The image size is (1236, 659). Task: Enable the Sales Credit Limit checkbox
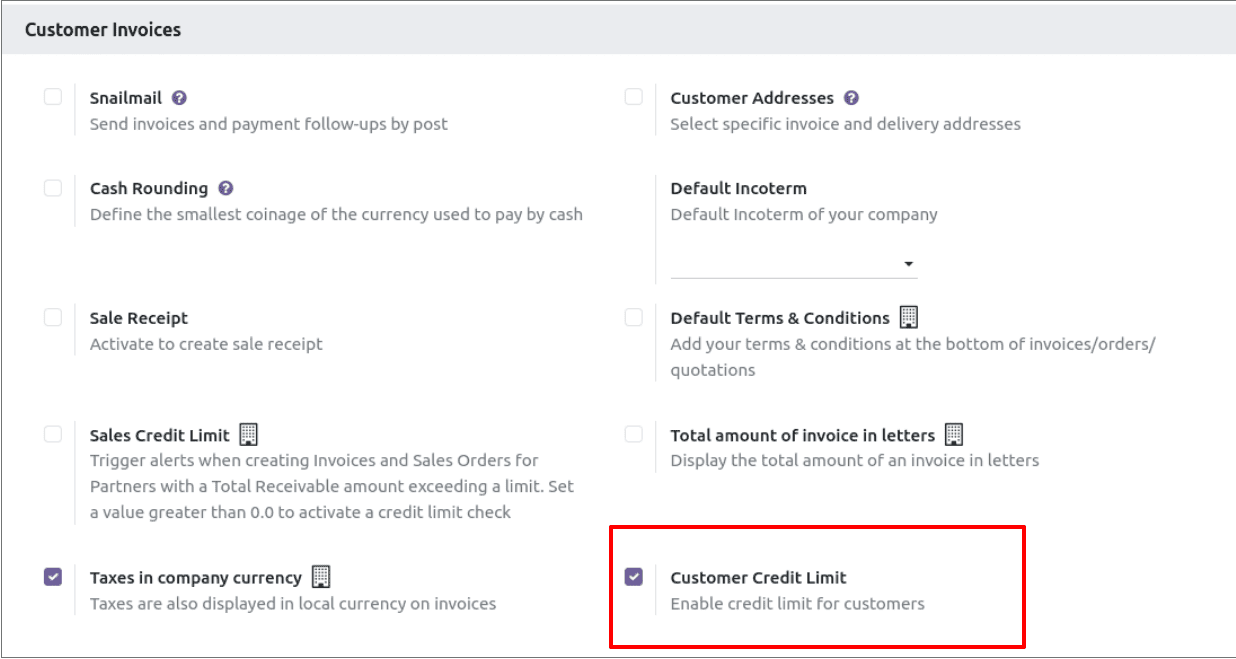[x=53, y=434]
